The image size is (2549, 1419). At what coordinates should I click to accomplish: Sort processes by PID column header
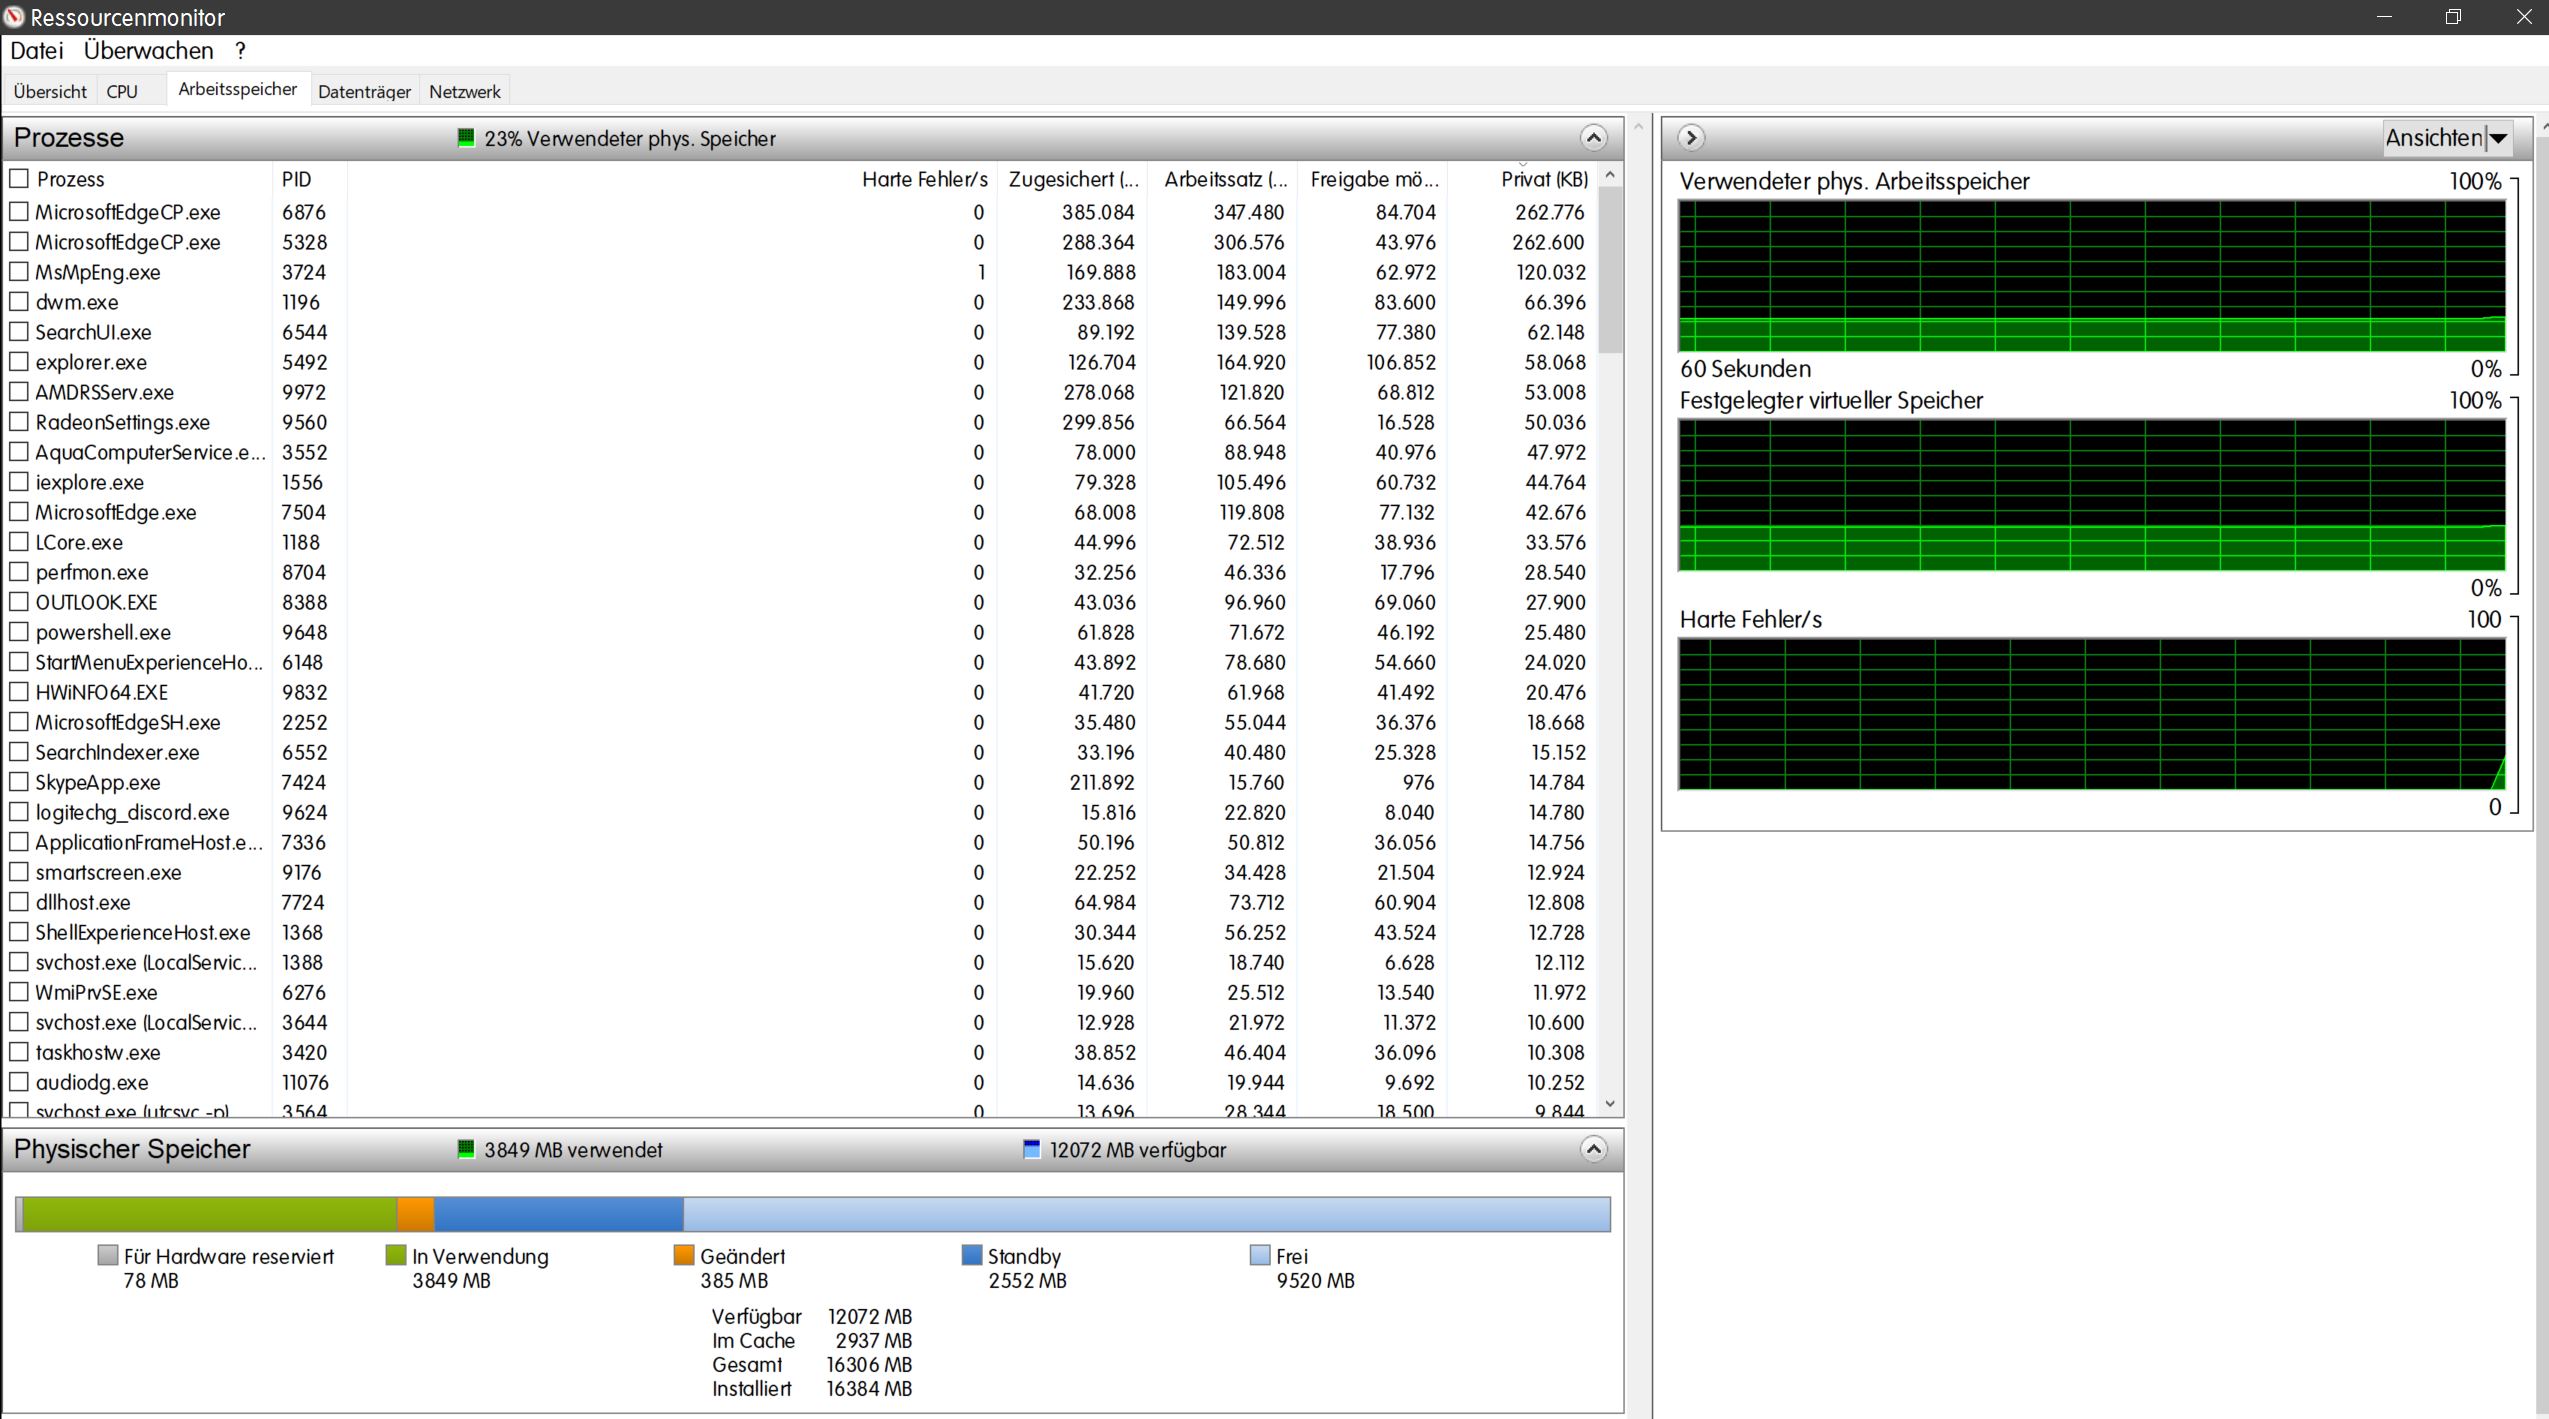(296, 179)
